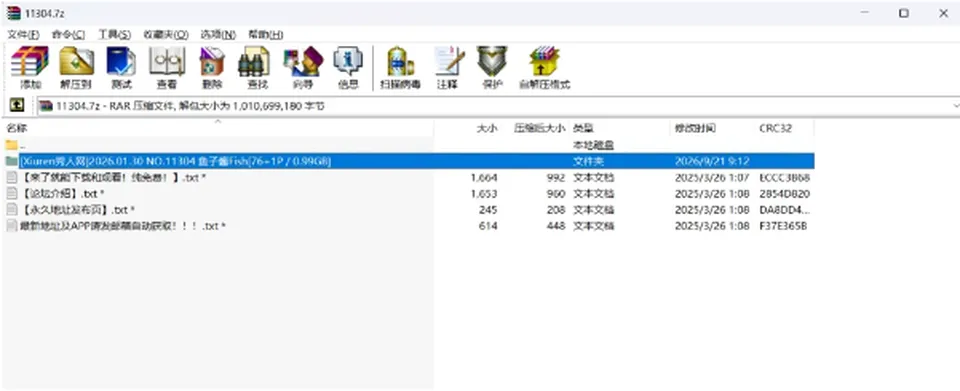The width and height of the screenshot is (960, 391).
Task: Click the packed size value 208
Action: click(556, 210)
